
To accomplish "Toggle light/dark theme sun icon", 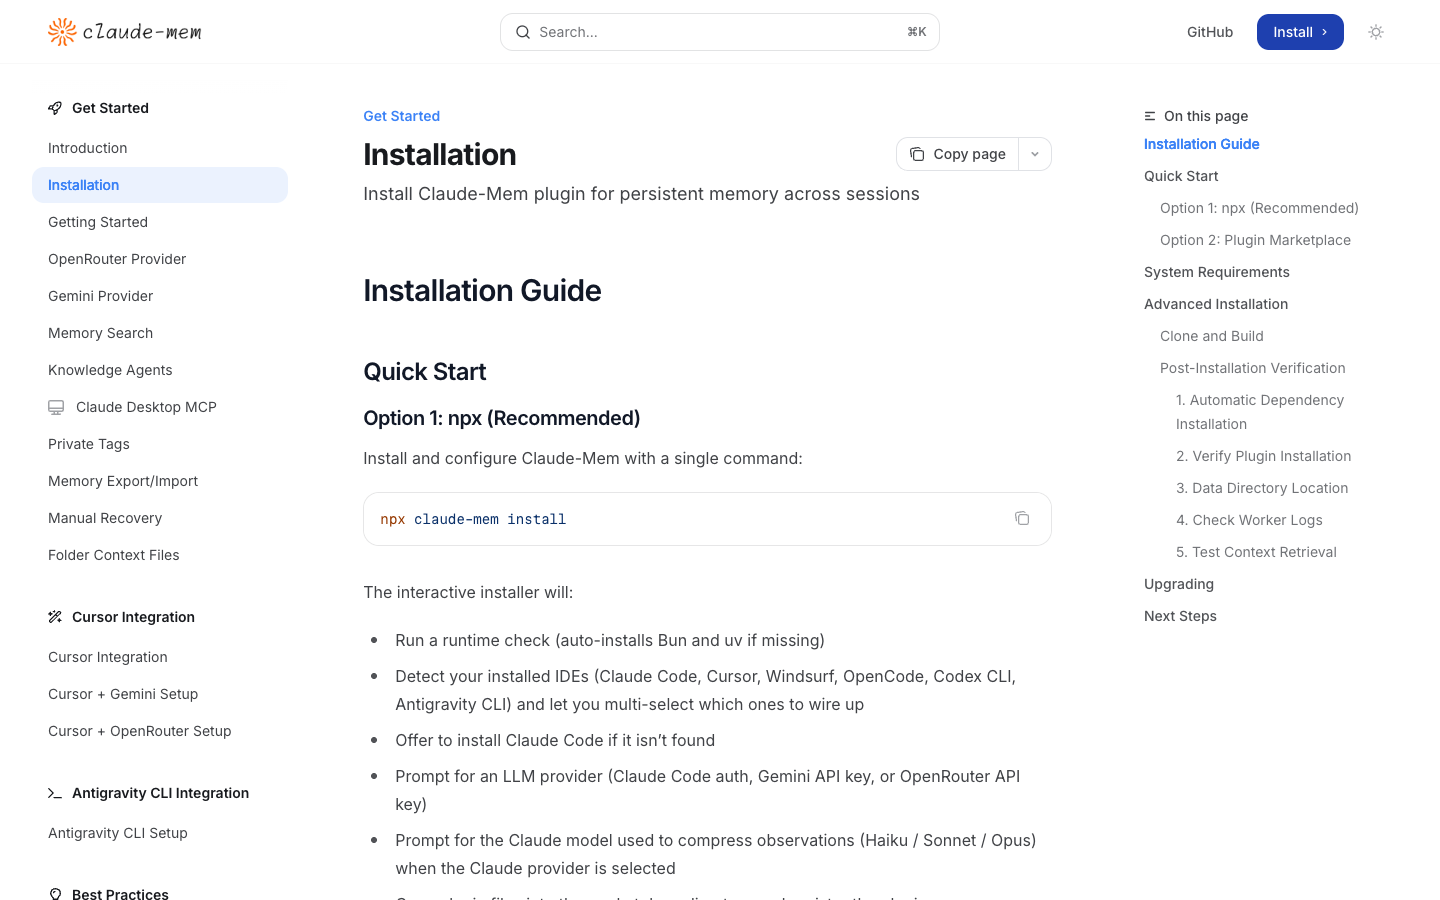I will (1376, 32).
